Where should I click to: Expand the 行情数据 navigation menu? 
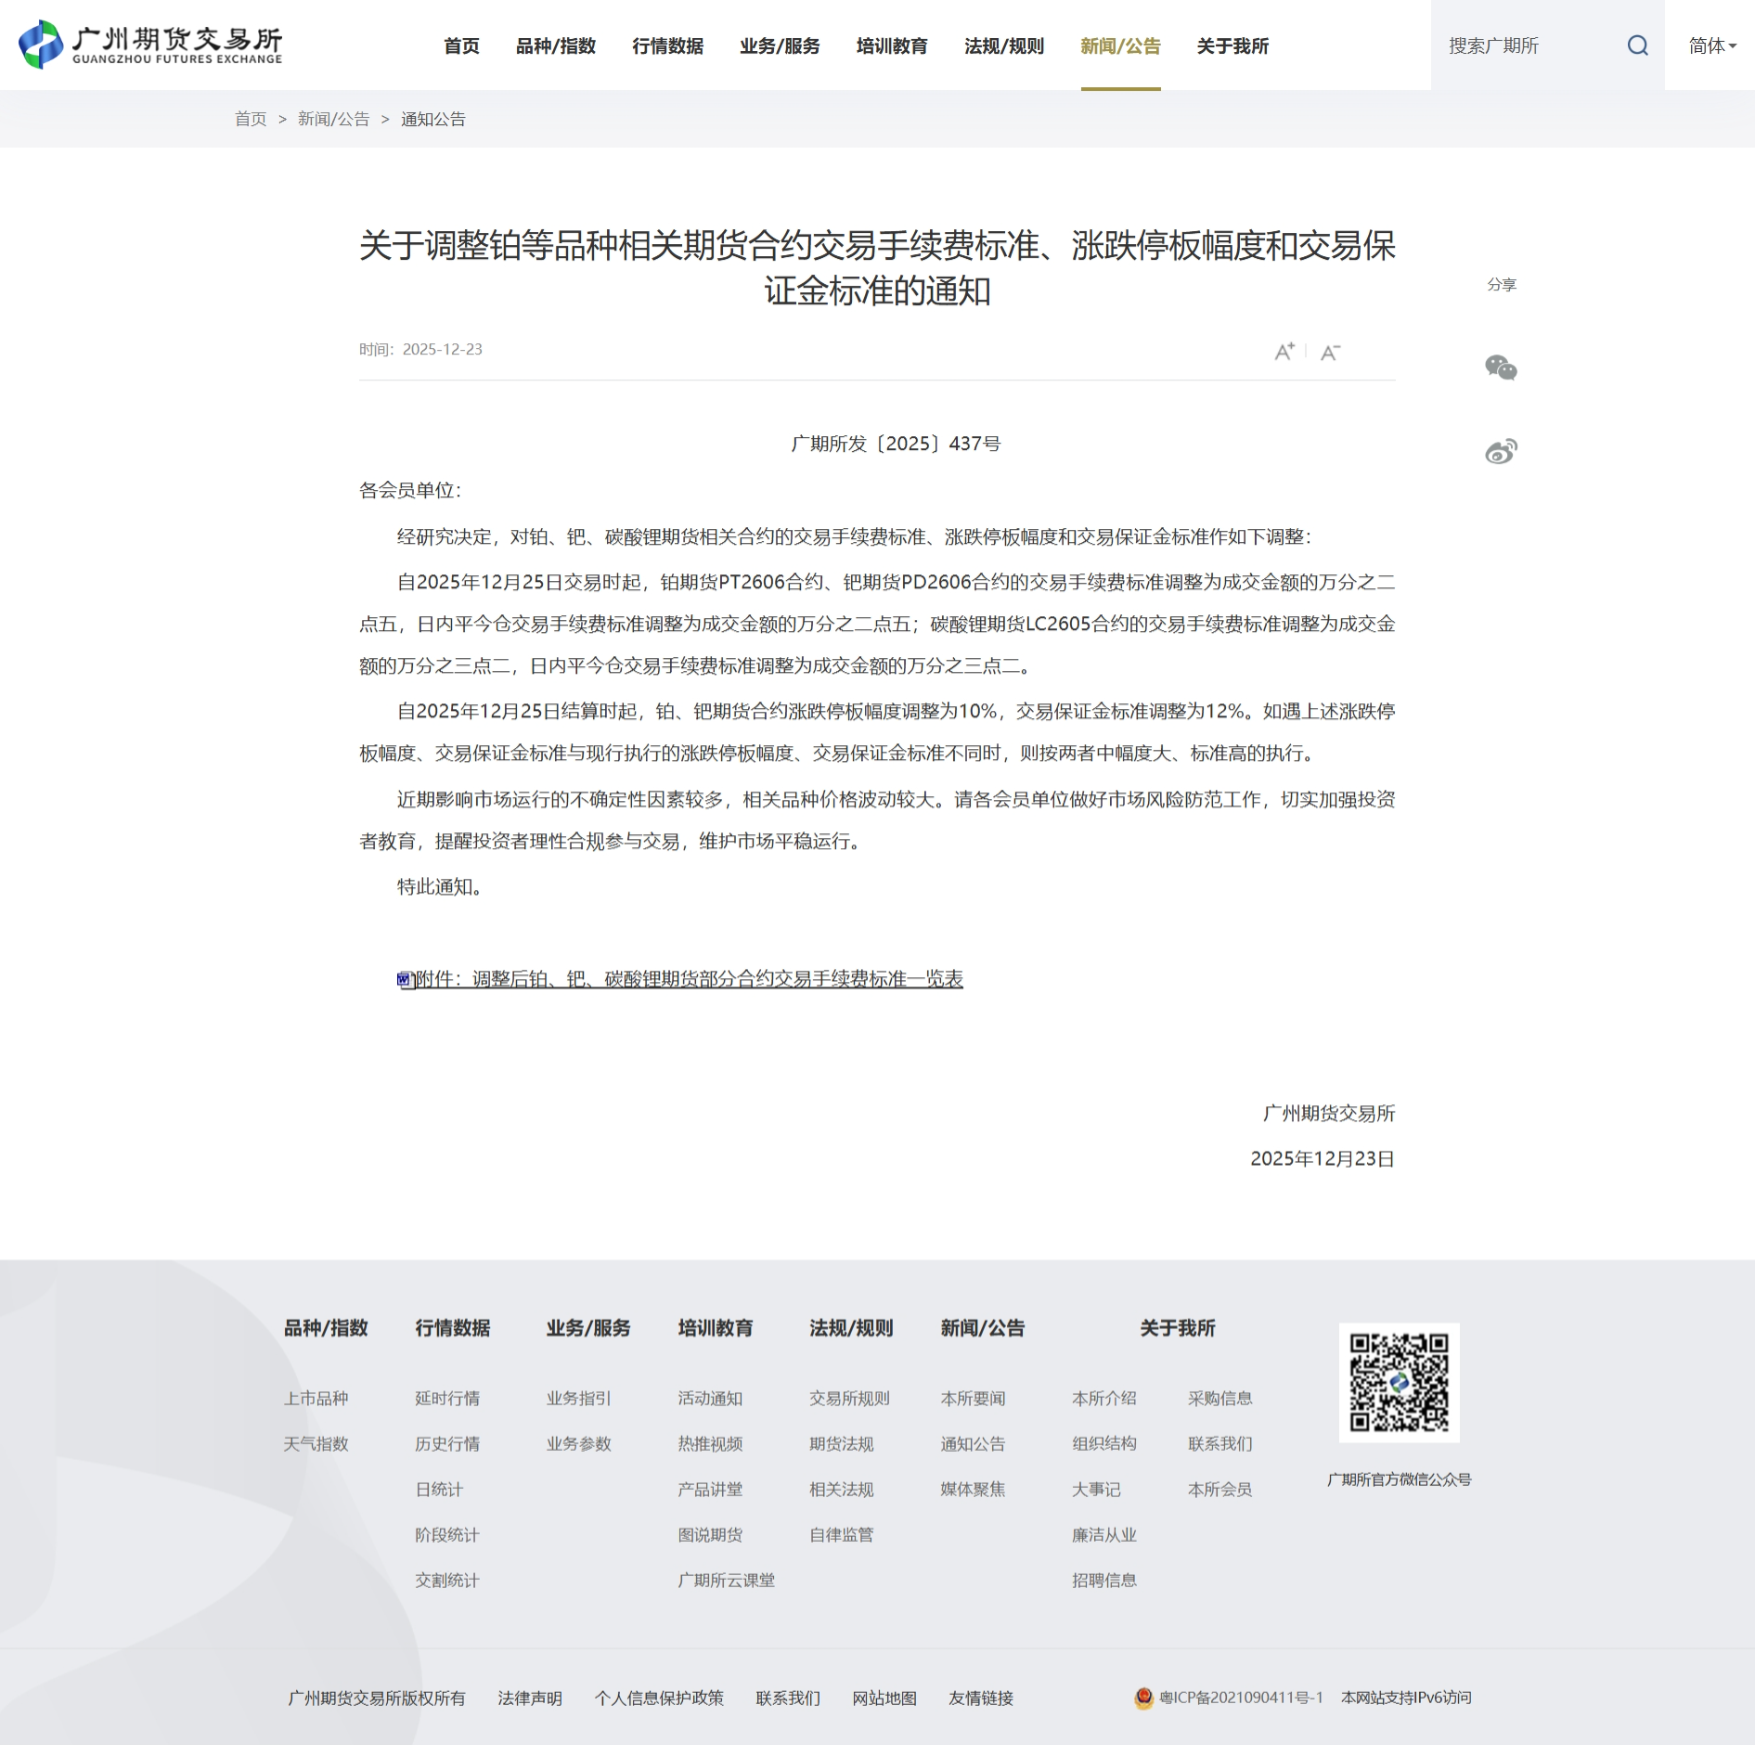[x=667, y=46]
